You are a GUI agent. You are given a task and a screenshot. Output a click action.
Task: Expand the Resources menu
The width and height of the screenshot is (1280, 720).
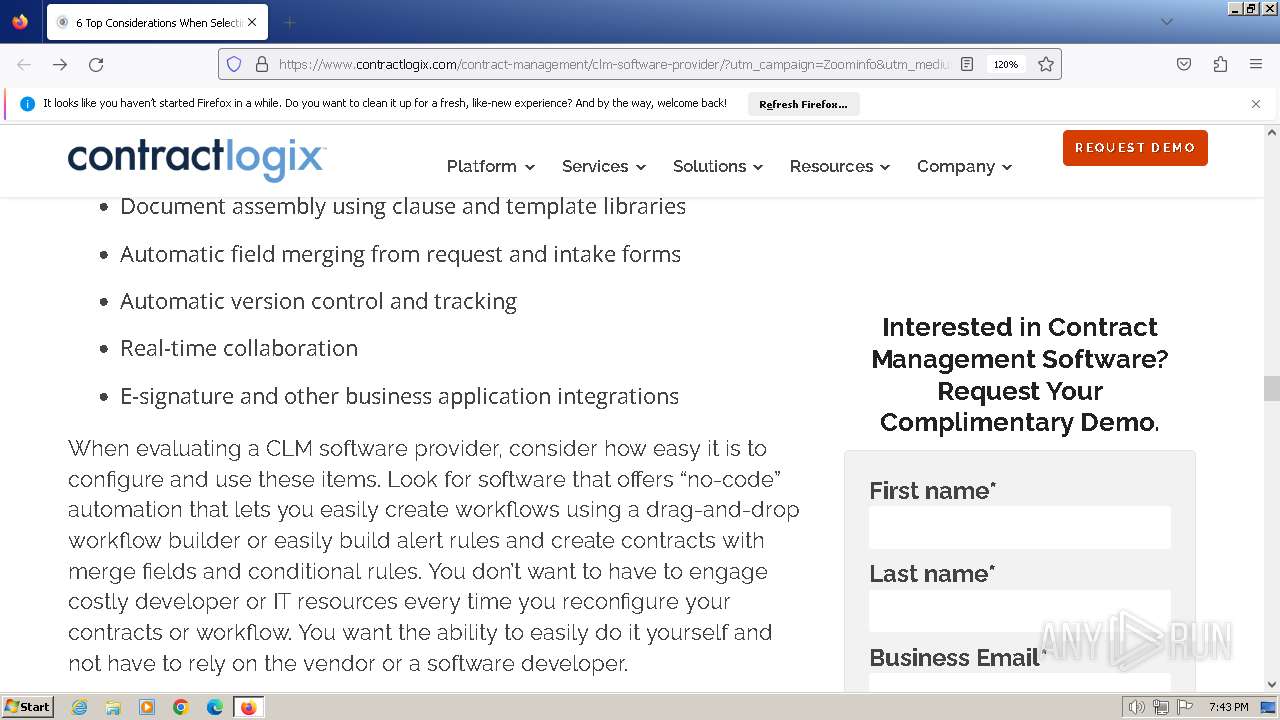839,166
